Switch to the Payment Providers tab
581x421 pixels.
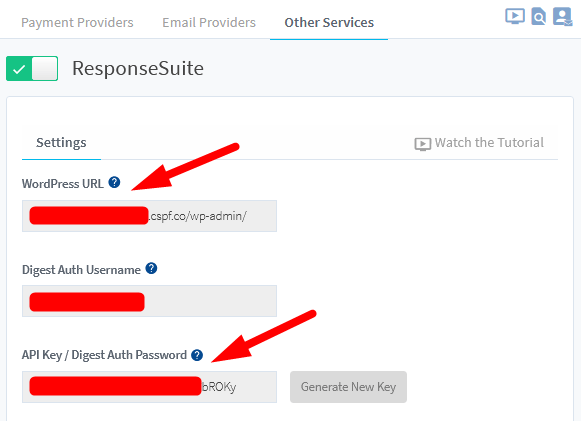point(77,23)
